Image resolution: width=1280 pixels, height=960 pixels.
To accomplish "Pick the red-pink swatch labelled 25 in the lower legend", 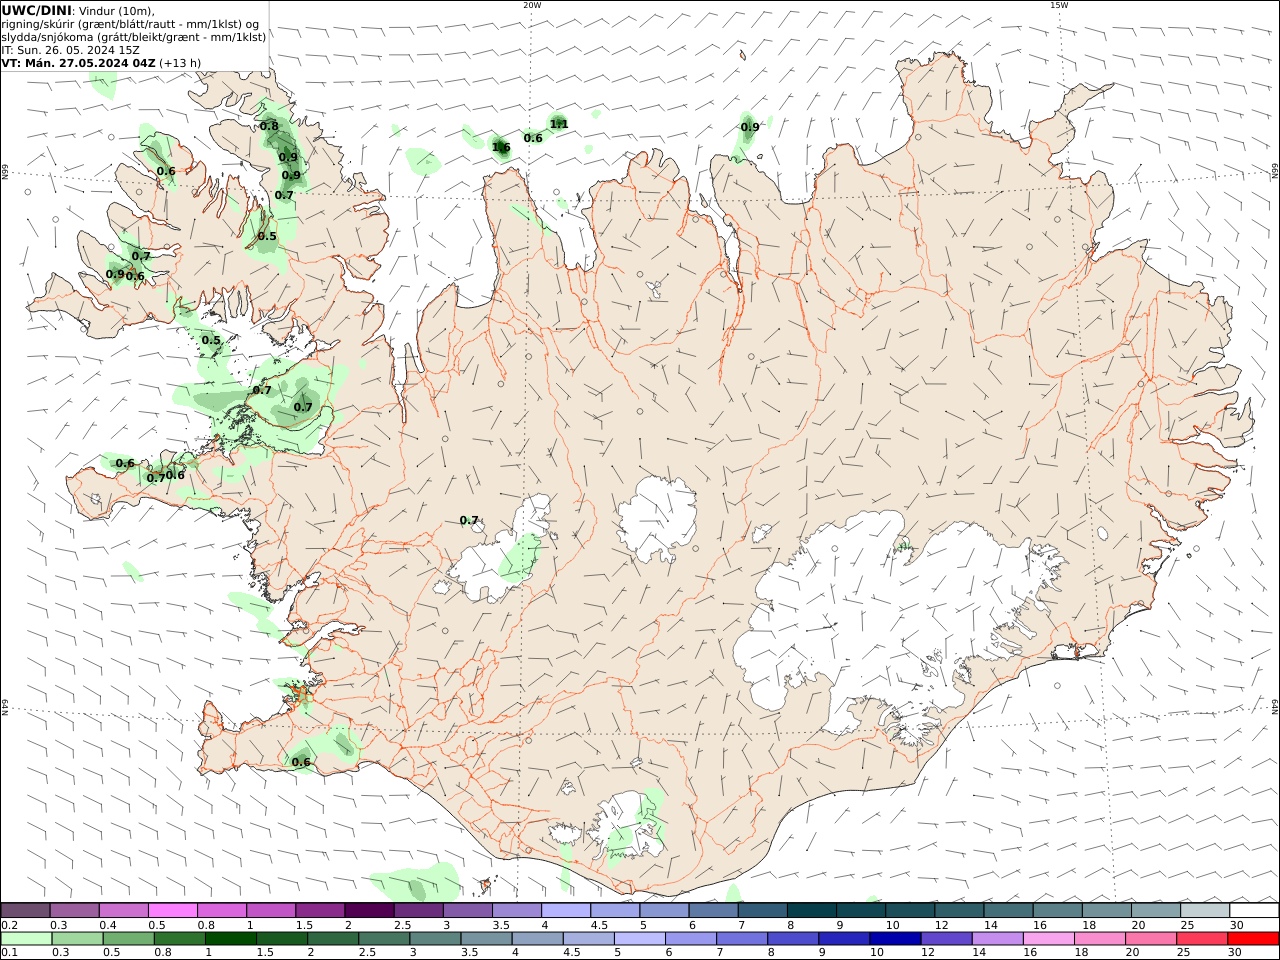I will (x=1202, y=939).
